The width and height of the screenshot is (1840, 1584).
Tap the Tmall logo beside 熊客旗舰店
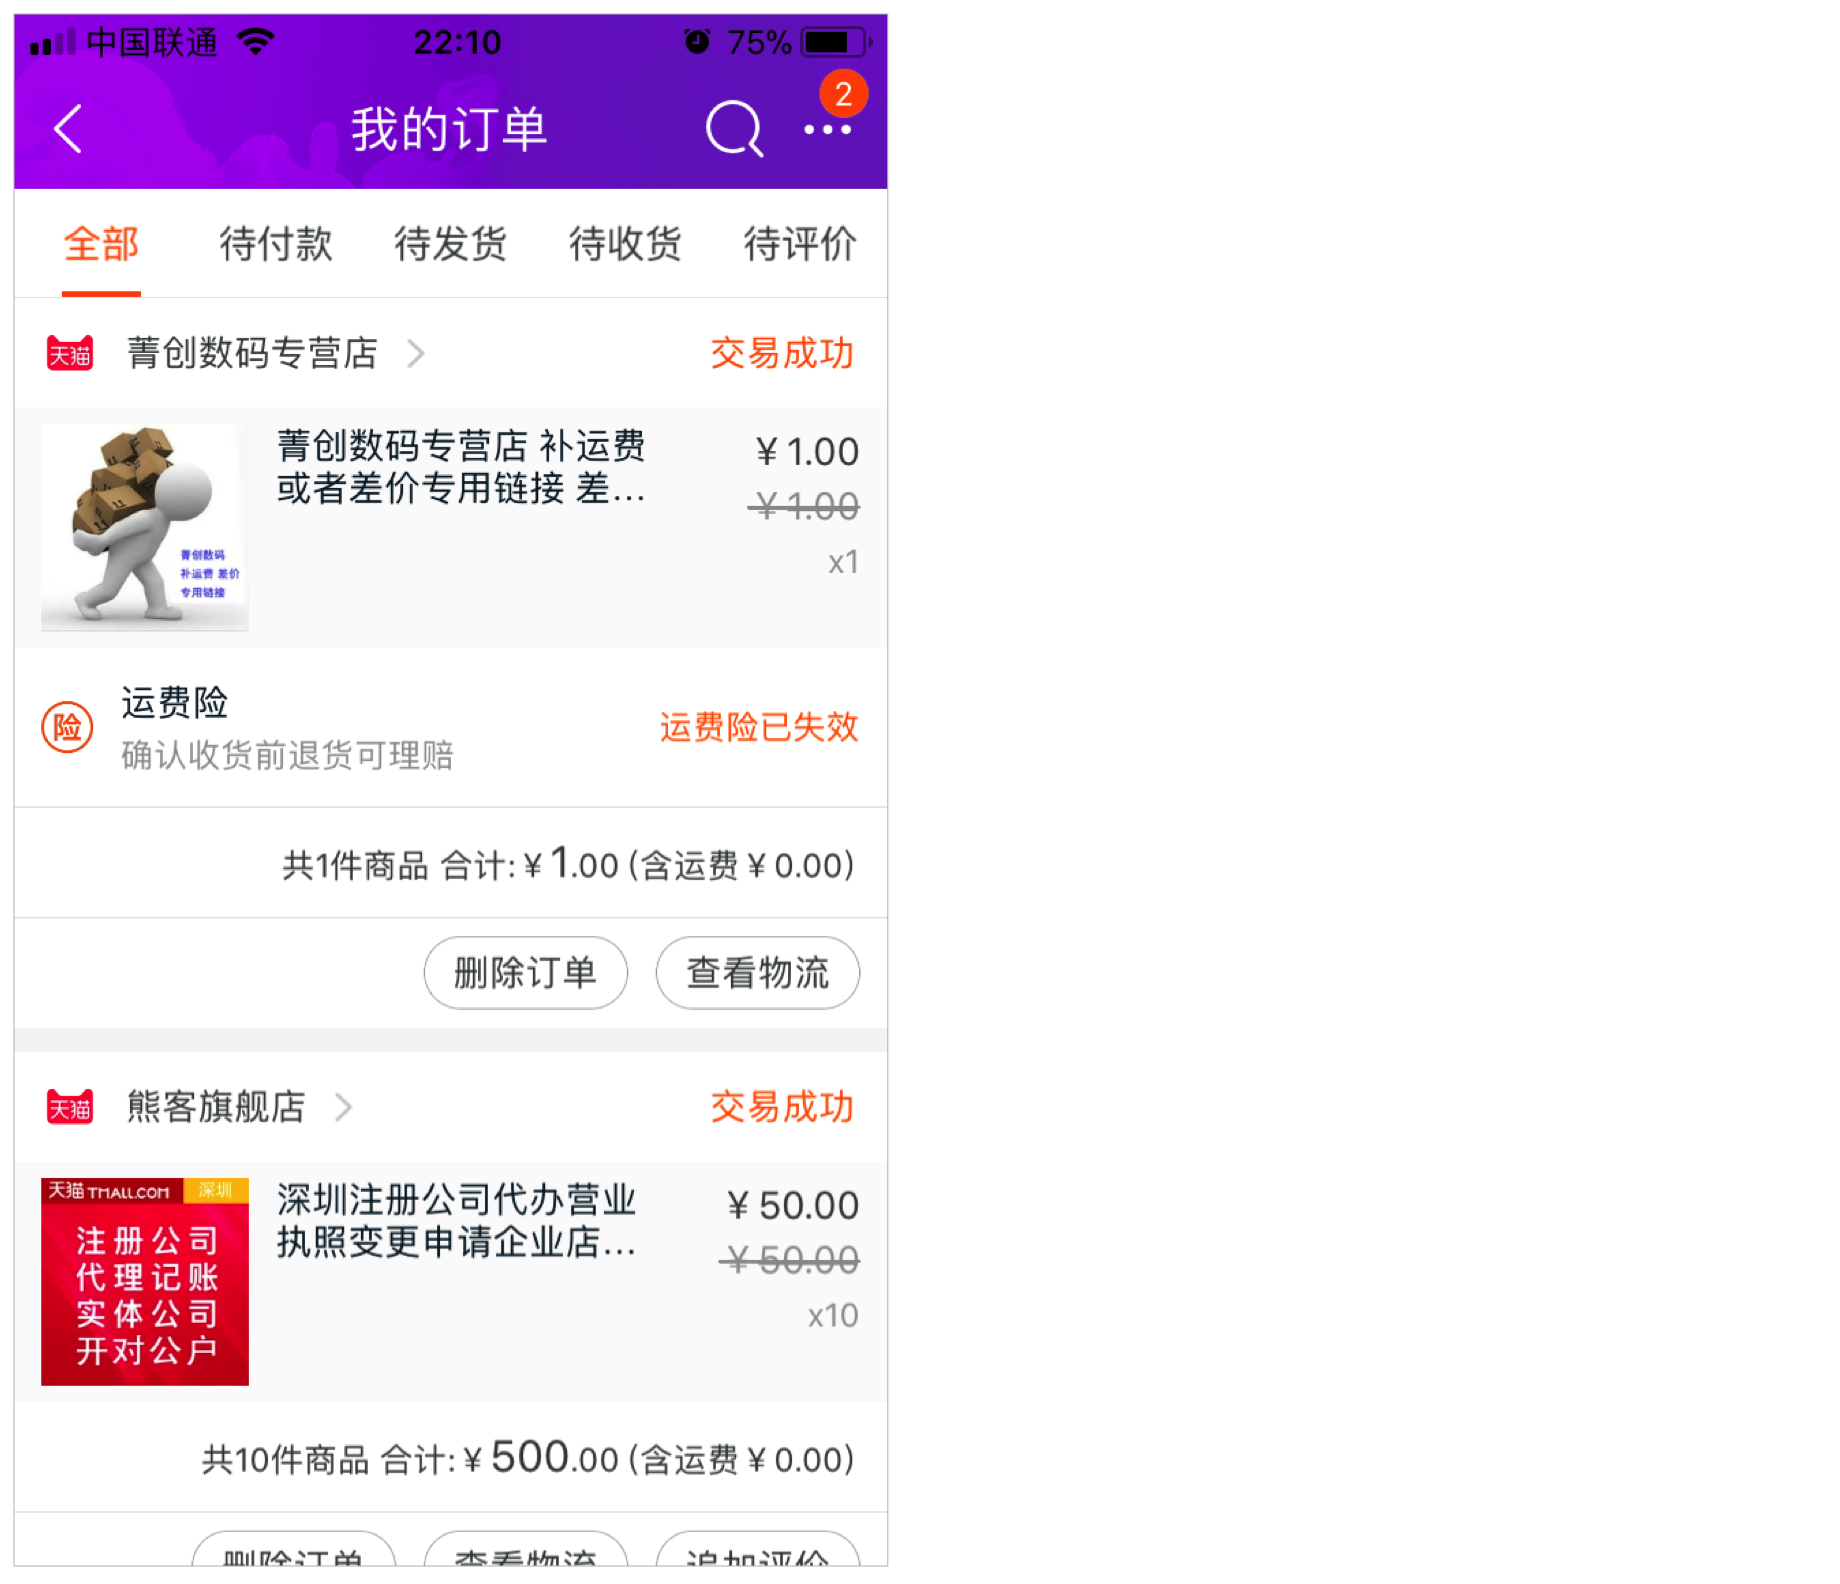[70, 1108]
